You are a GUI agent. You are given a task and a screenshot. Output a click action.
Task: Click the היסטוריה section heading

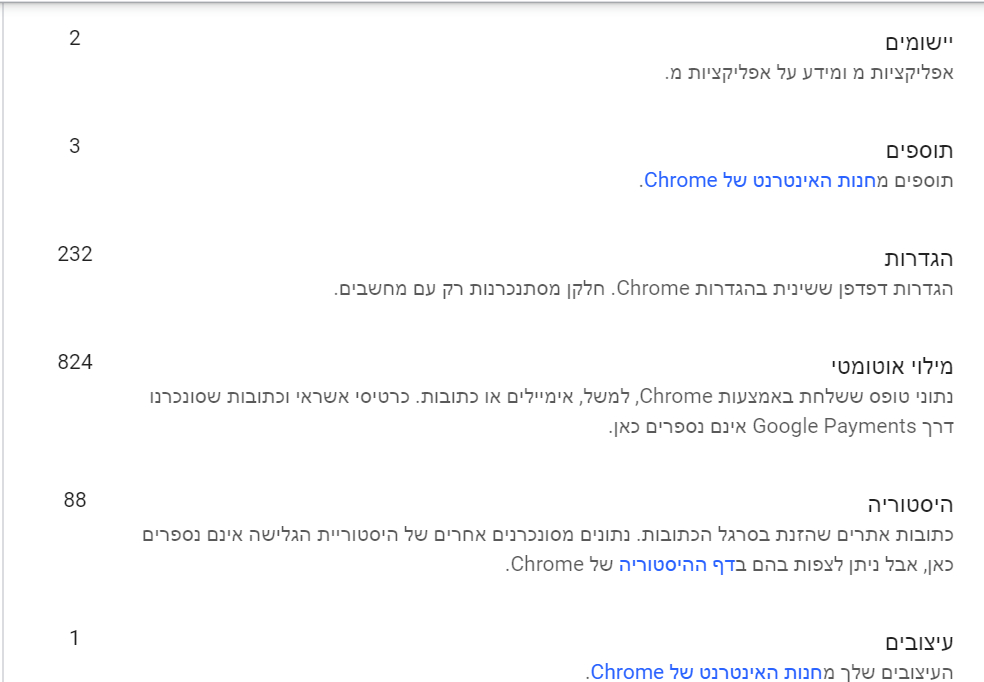coord(910,503)
